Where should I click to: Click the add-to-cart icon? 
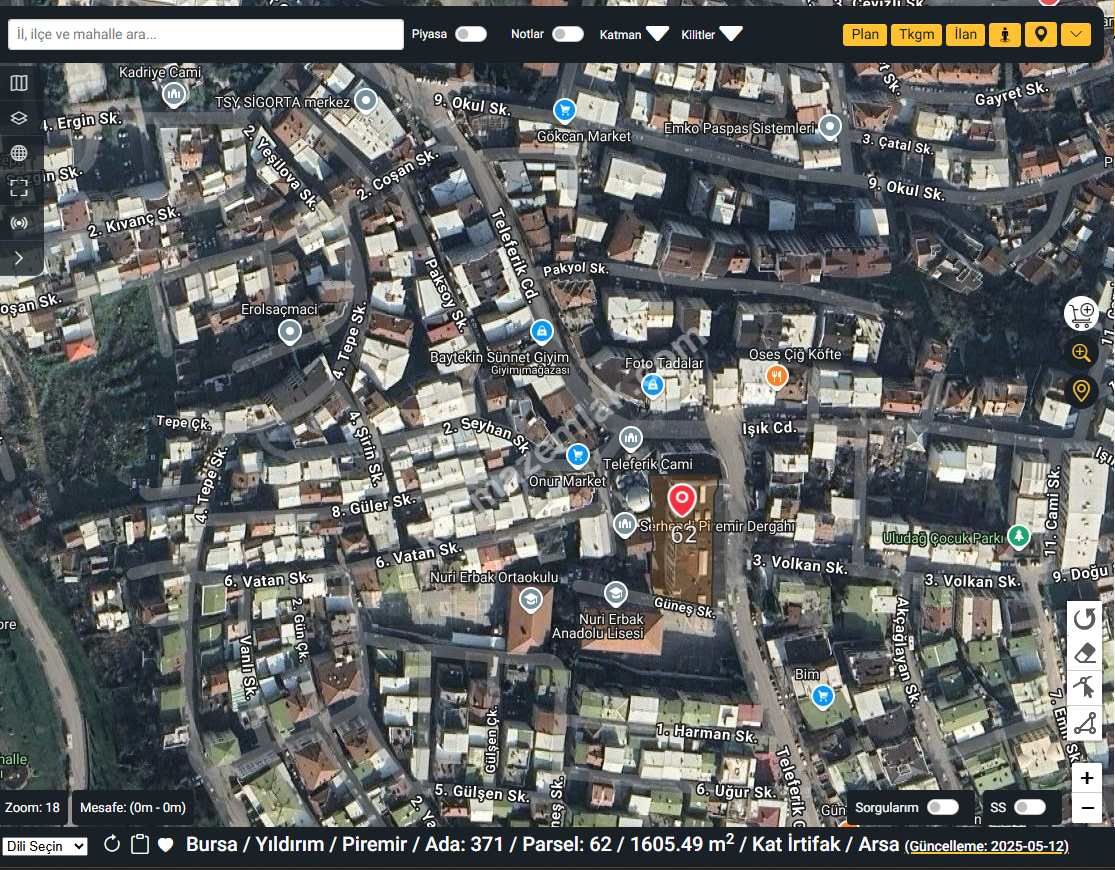click(1080, 313)
